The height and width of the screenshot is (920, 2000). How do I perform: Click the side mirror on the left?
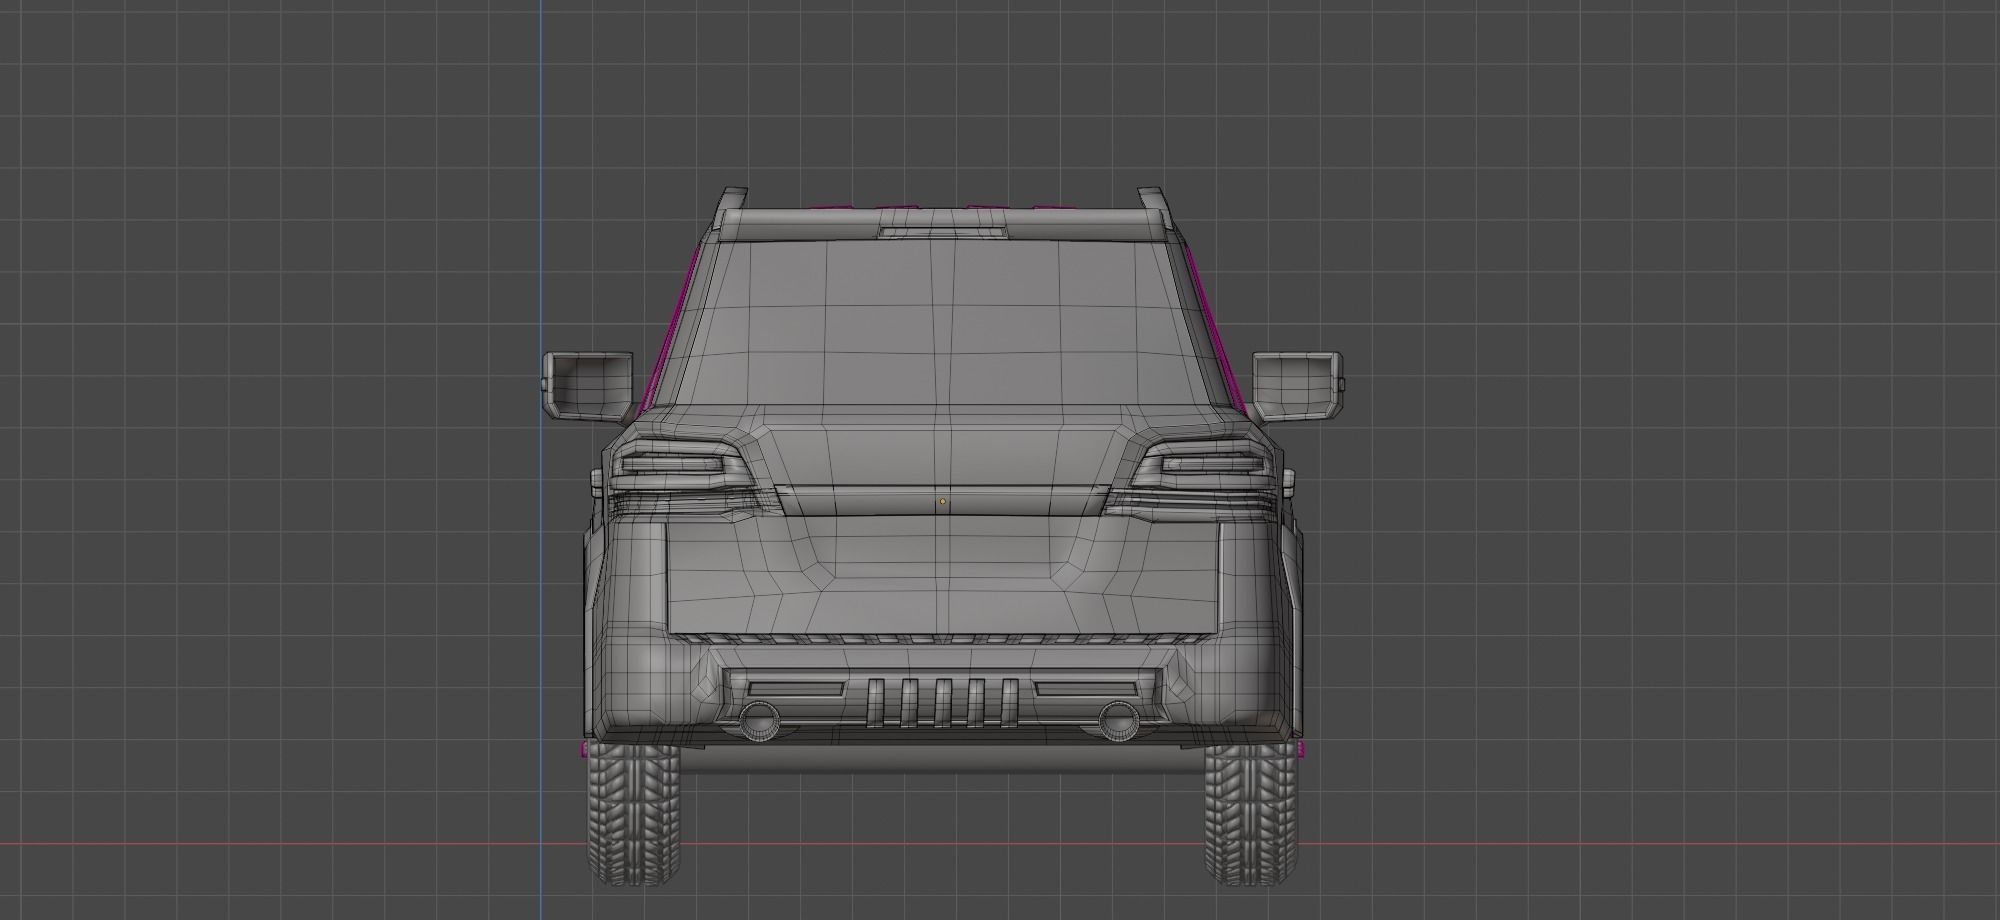pos(587,386)
